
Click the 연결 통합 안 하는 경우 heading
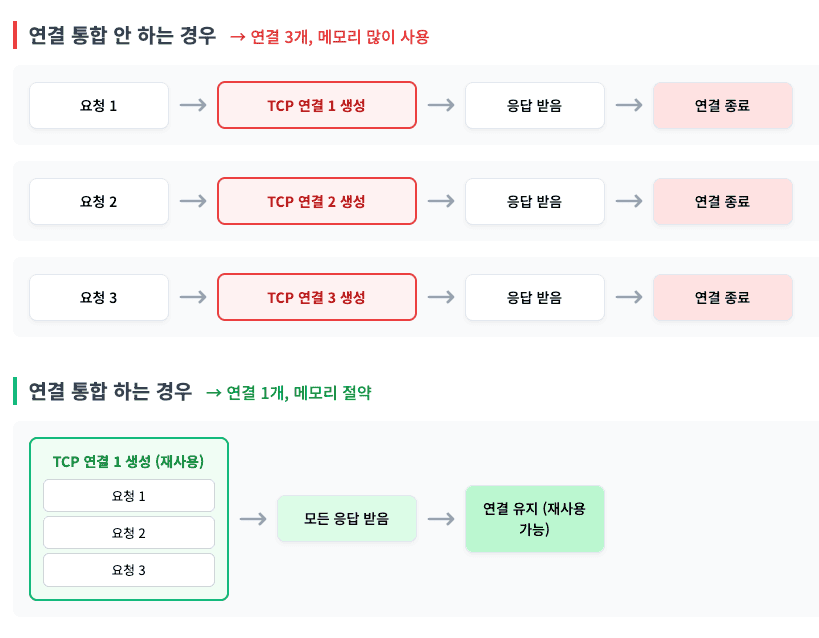(x=122, y=36)
